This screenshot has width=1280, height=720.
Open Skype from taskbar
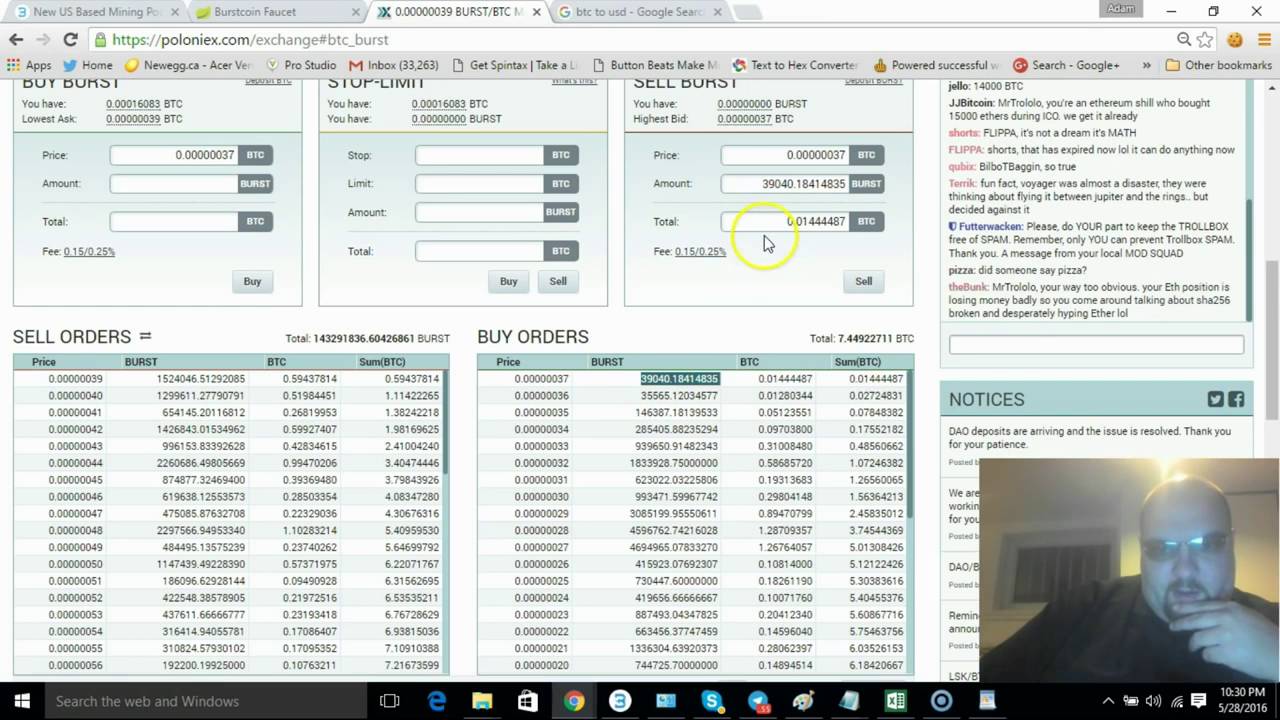tap(712, 701)
